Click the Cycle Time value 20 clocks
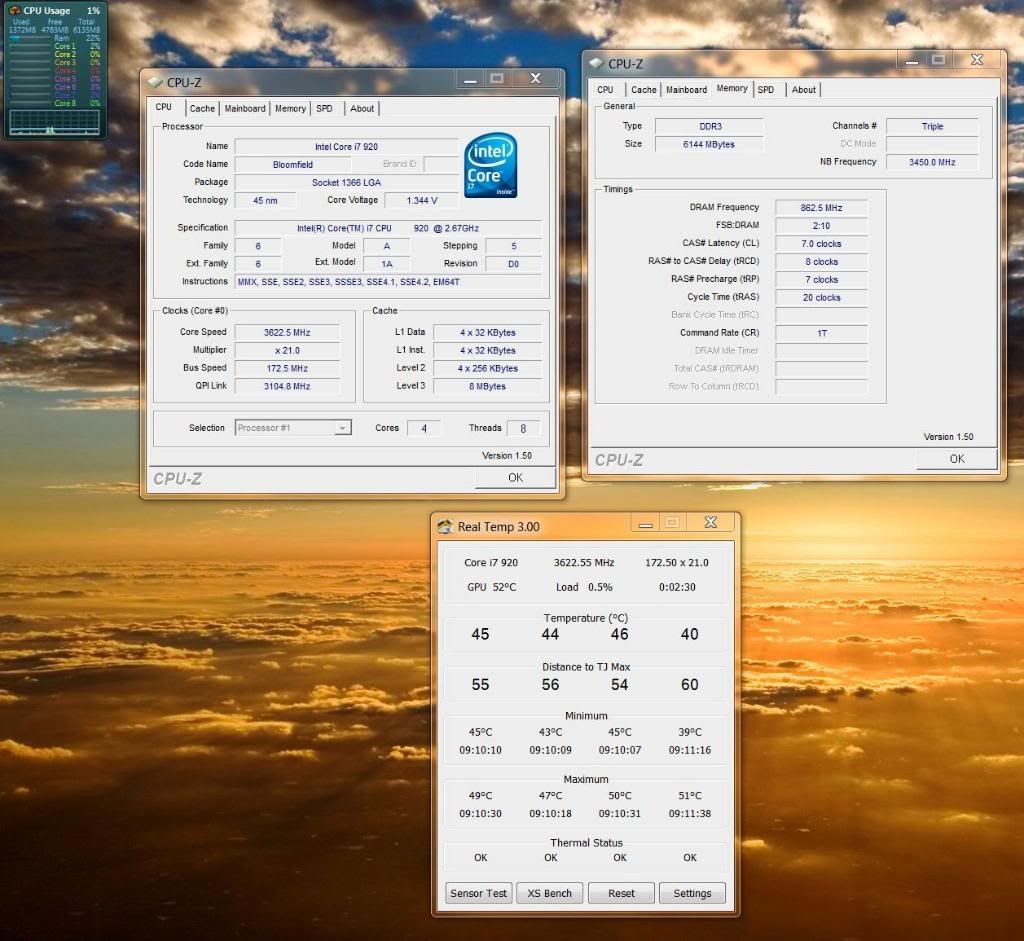The image size is (1024, 941). pos(821,297)
